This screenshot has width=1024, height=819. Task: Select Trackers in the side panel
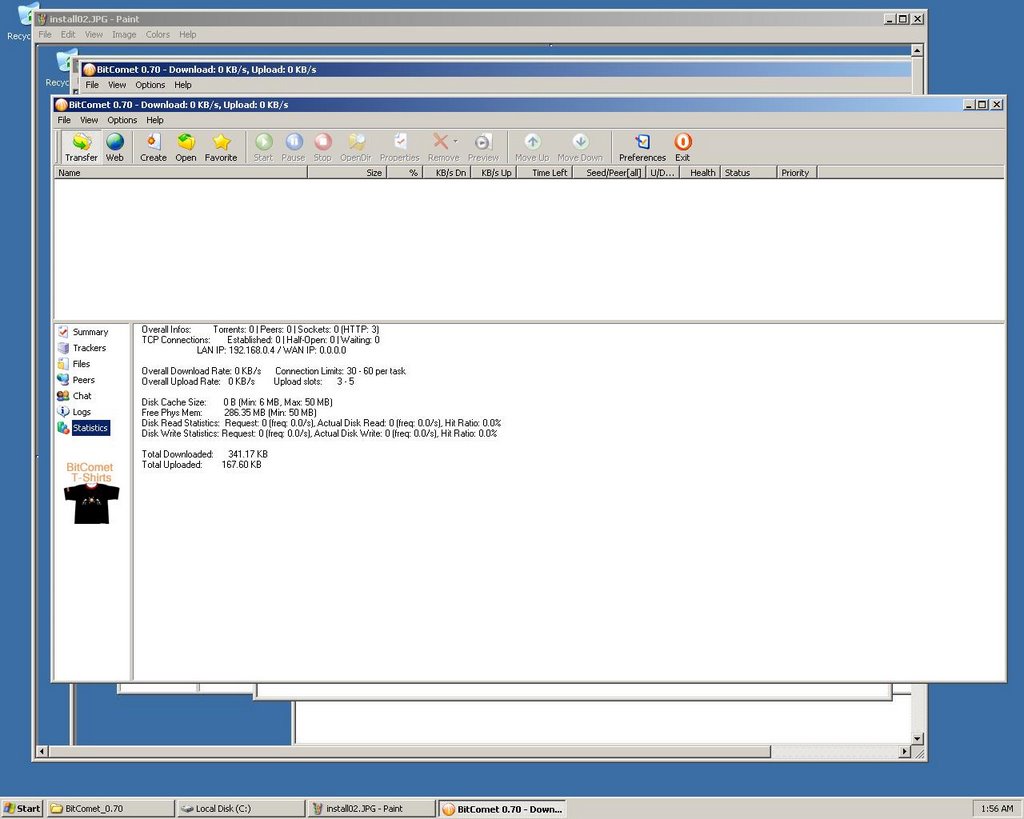[82, 348]
